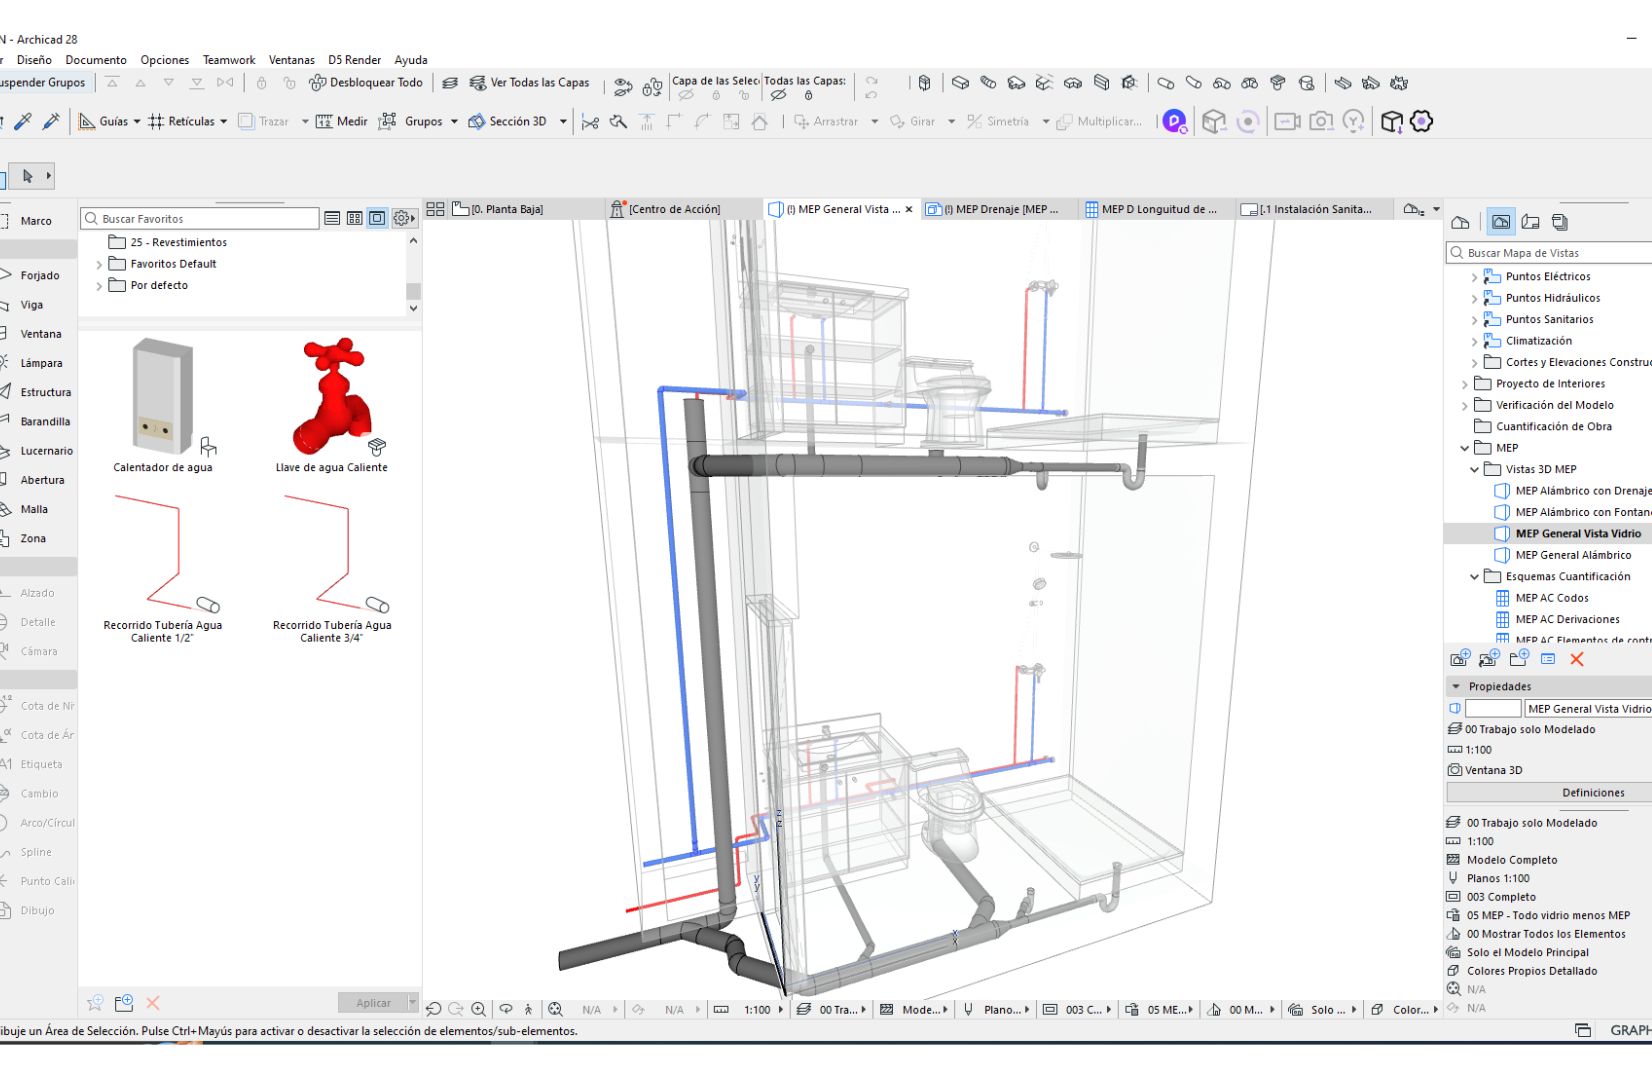Expand Climatización in the view map

click(1474, 340)
